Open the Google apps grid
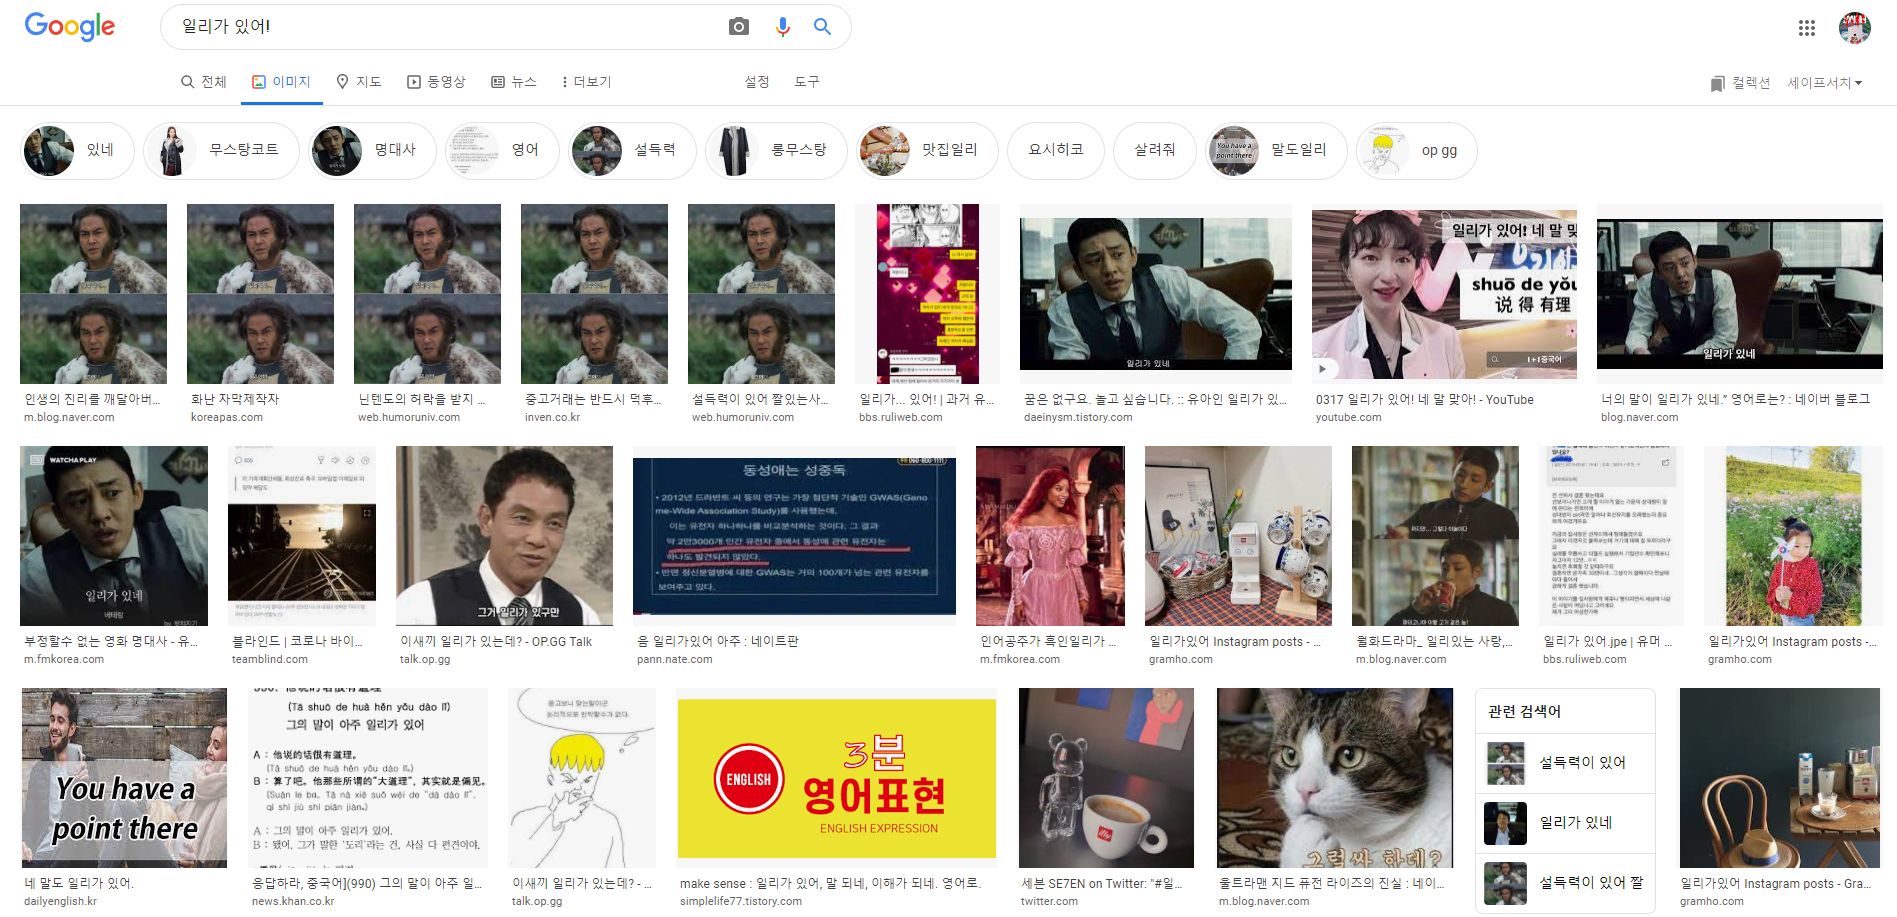The image size is (1897, 917). 1806,28
